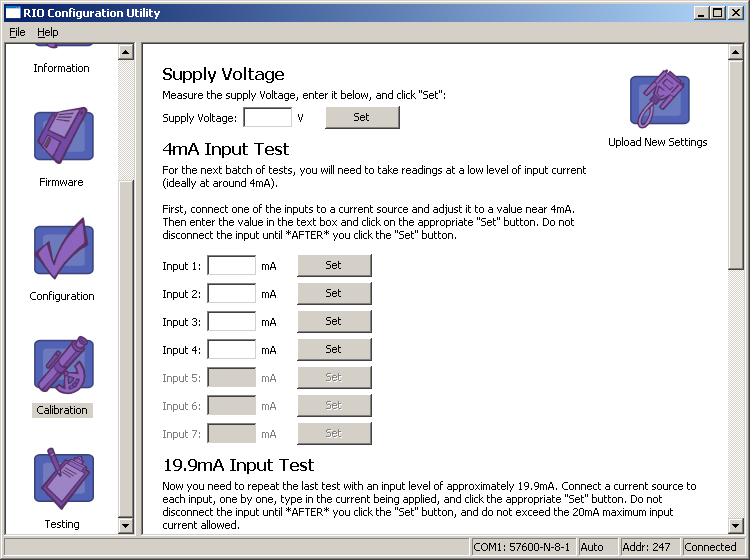Click Set button for Supply Voltage
The image size is (750, 560).
(361, 118)
